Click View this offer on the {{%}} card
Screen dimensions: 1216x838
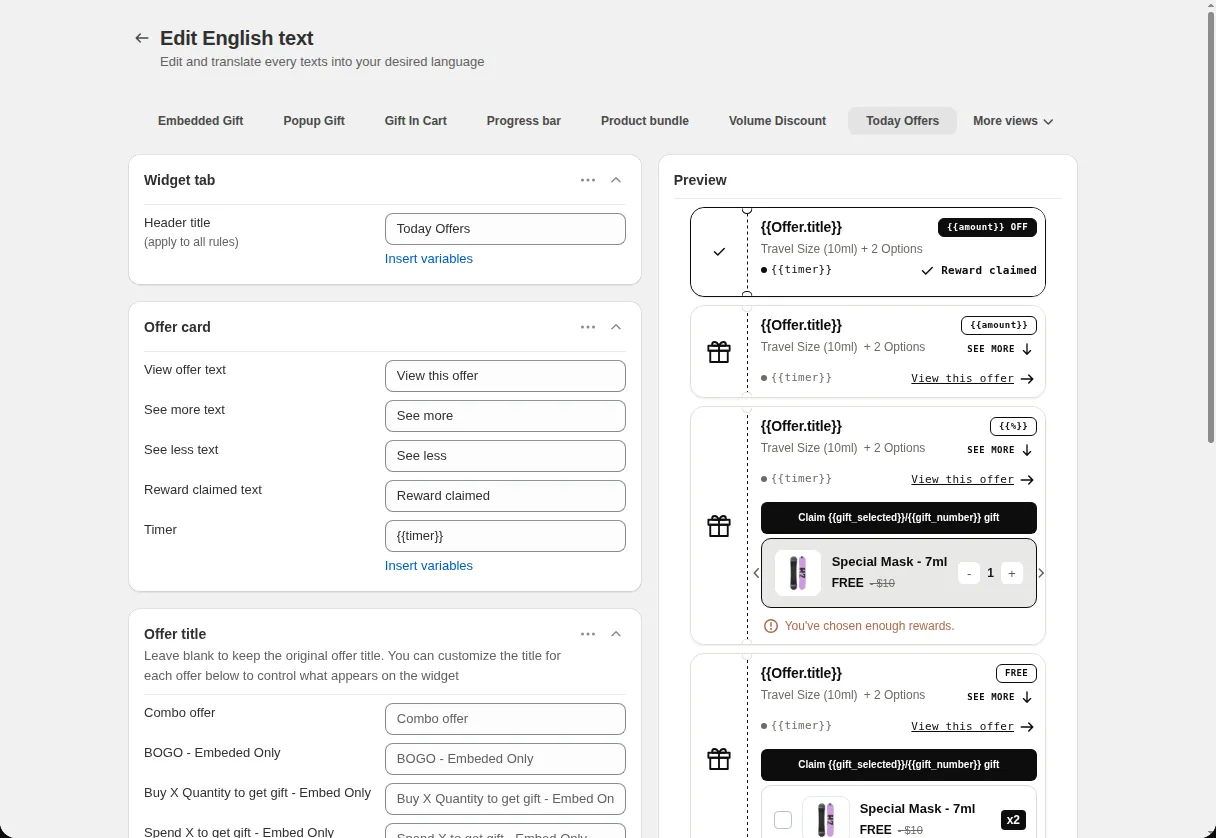point(972,480)
